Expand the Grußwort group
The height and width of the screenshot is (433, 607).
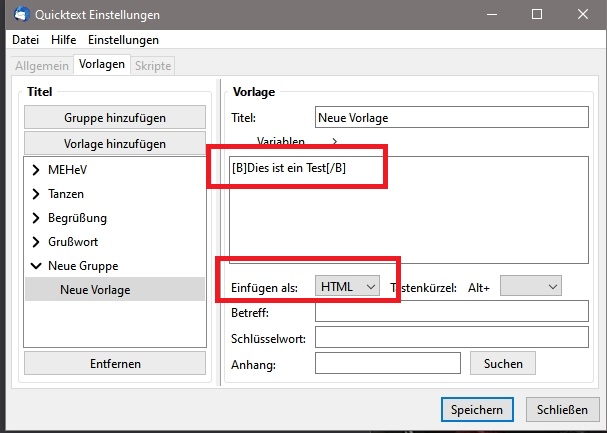[36, 242]
